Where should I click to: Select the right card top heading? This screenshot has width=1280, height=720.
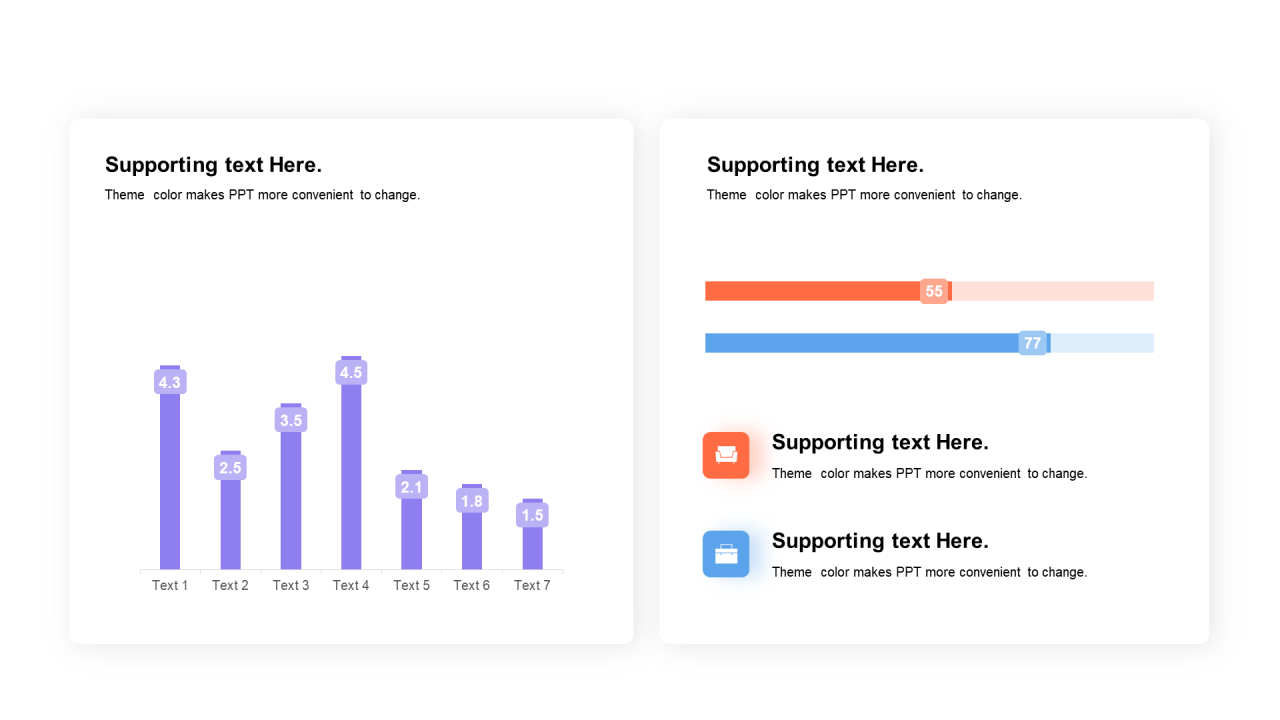(815, 165)
